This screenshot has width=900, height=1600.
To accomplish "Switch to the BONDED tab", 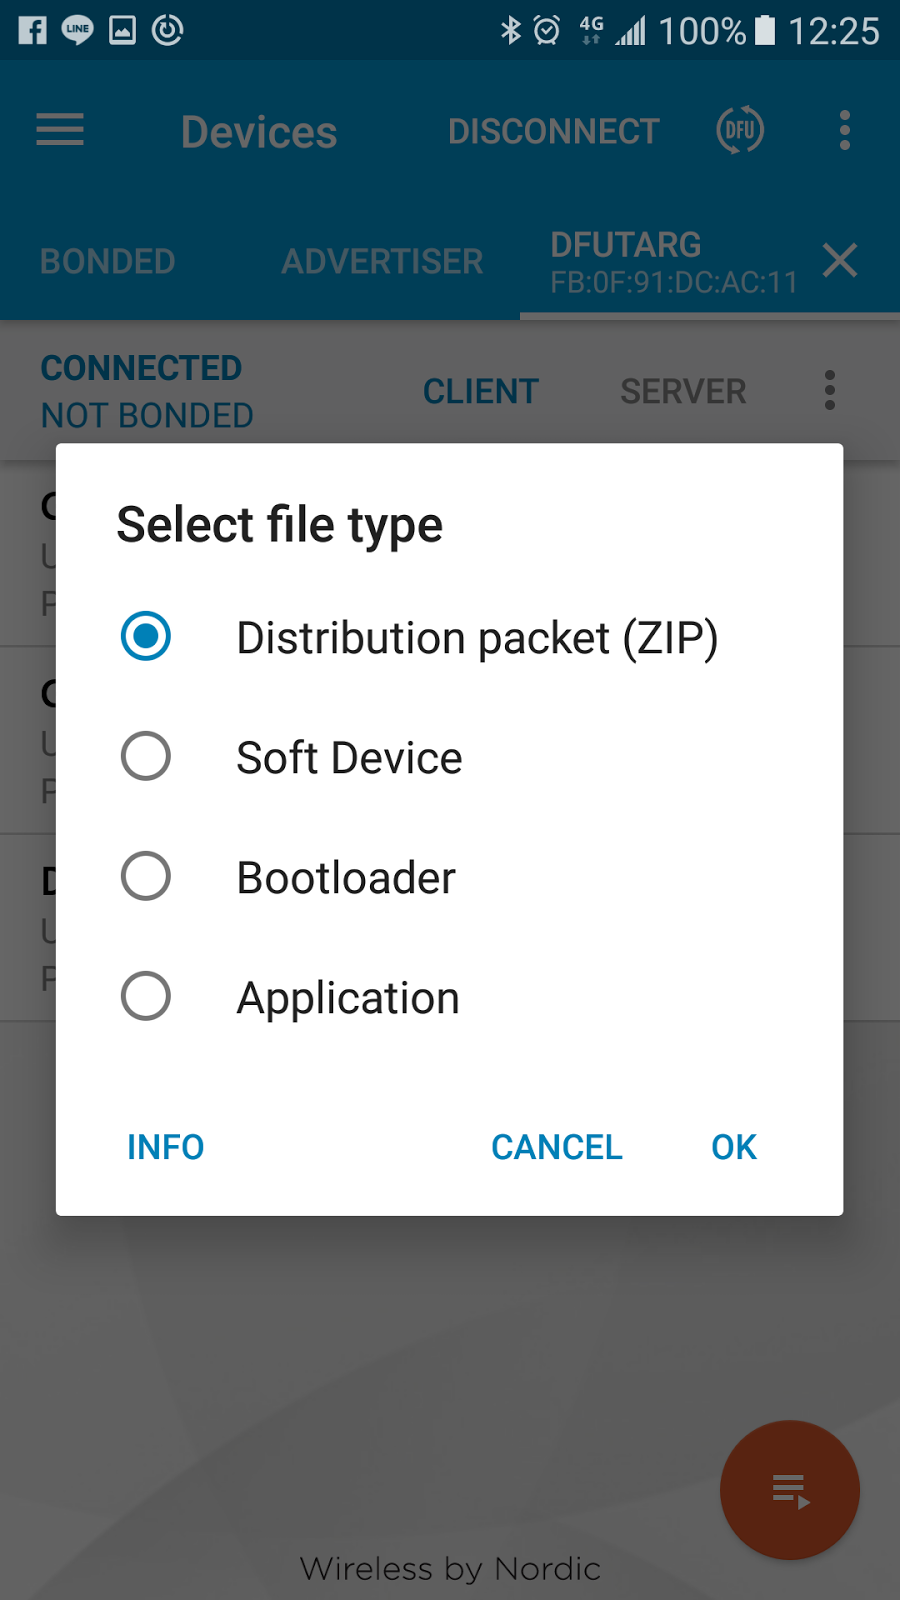I will click(106, 261).
